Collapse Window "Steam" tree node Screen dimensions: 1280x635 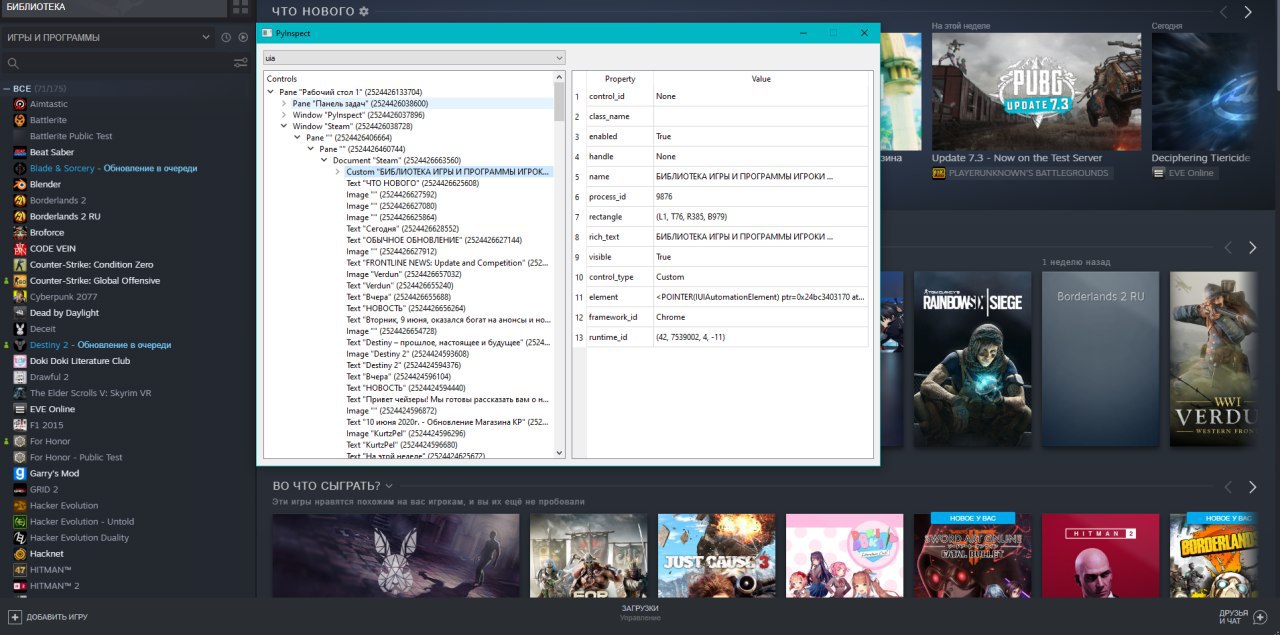pos(284,127)
